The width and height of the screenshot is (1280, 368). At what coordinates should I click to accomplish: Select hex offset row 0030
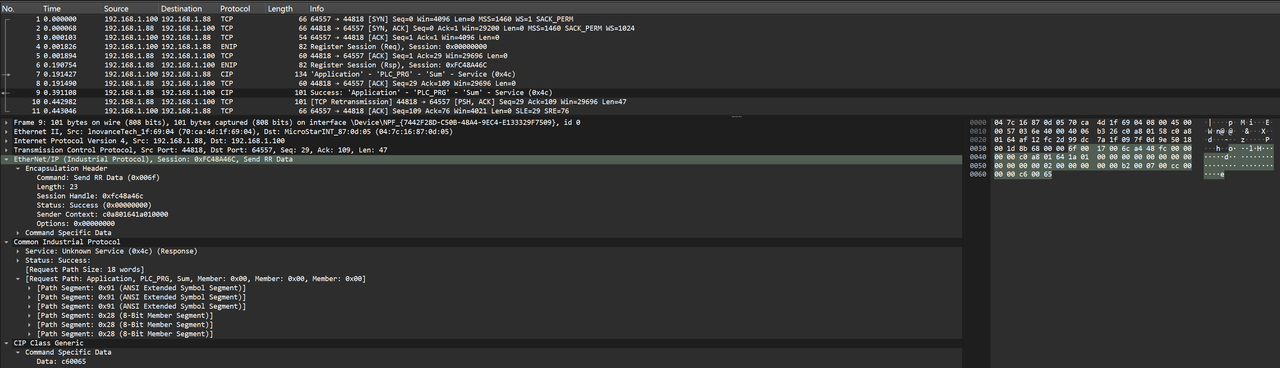click(978, 148)
